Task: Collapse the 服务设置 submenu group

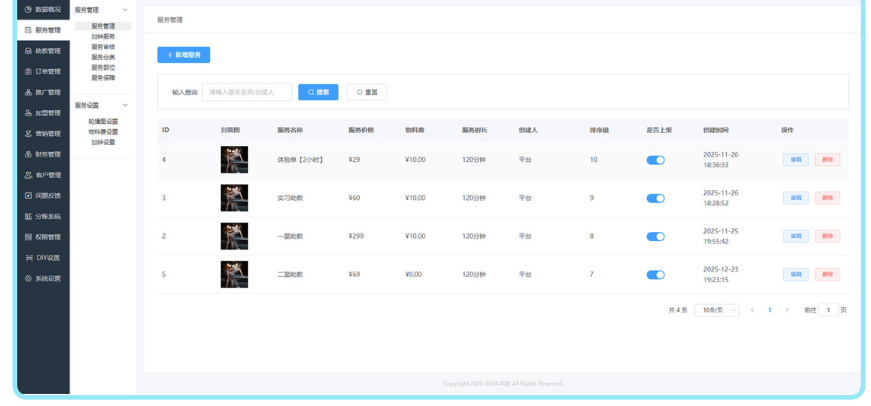Action: [x=125, y=105]
